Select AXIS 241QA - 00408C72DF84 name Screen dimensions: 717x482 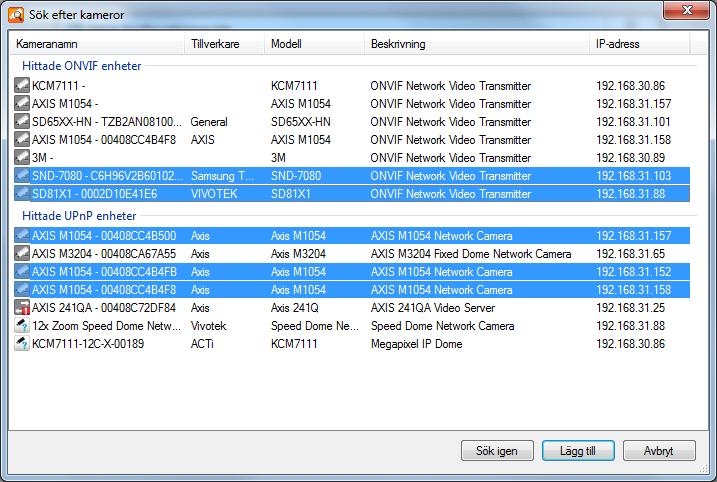[104, 308]
